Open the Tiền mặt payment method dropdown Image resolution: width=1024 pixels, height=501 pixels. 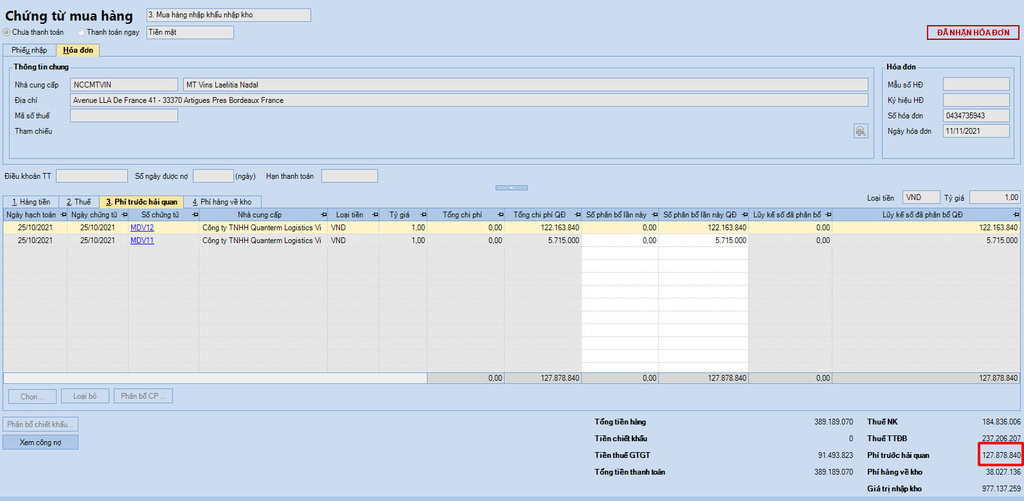click(x=189, y=32)
